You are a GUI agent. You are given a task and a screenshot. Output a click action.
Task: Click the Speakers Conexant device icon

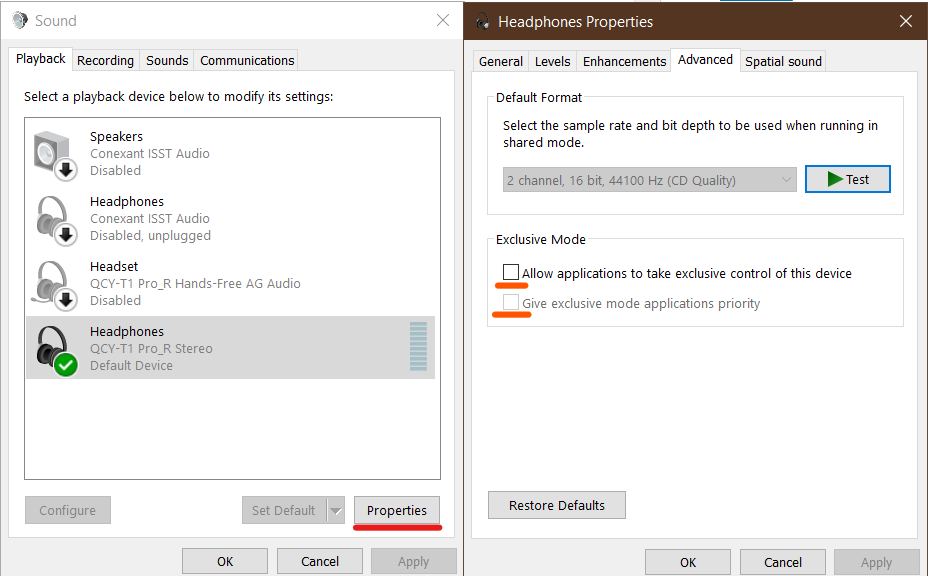(55, 154)
